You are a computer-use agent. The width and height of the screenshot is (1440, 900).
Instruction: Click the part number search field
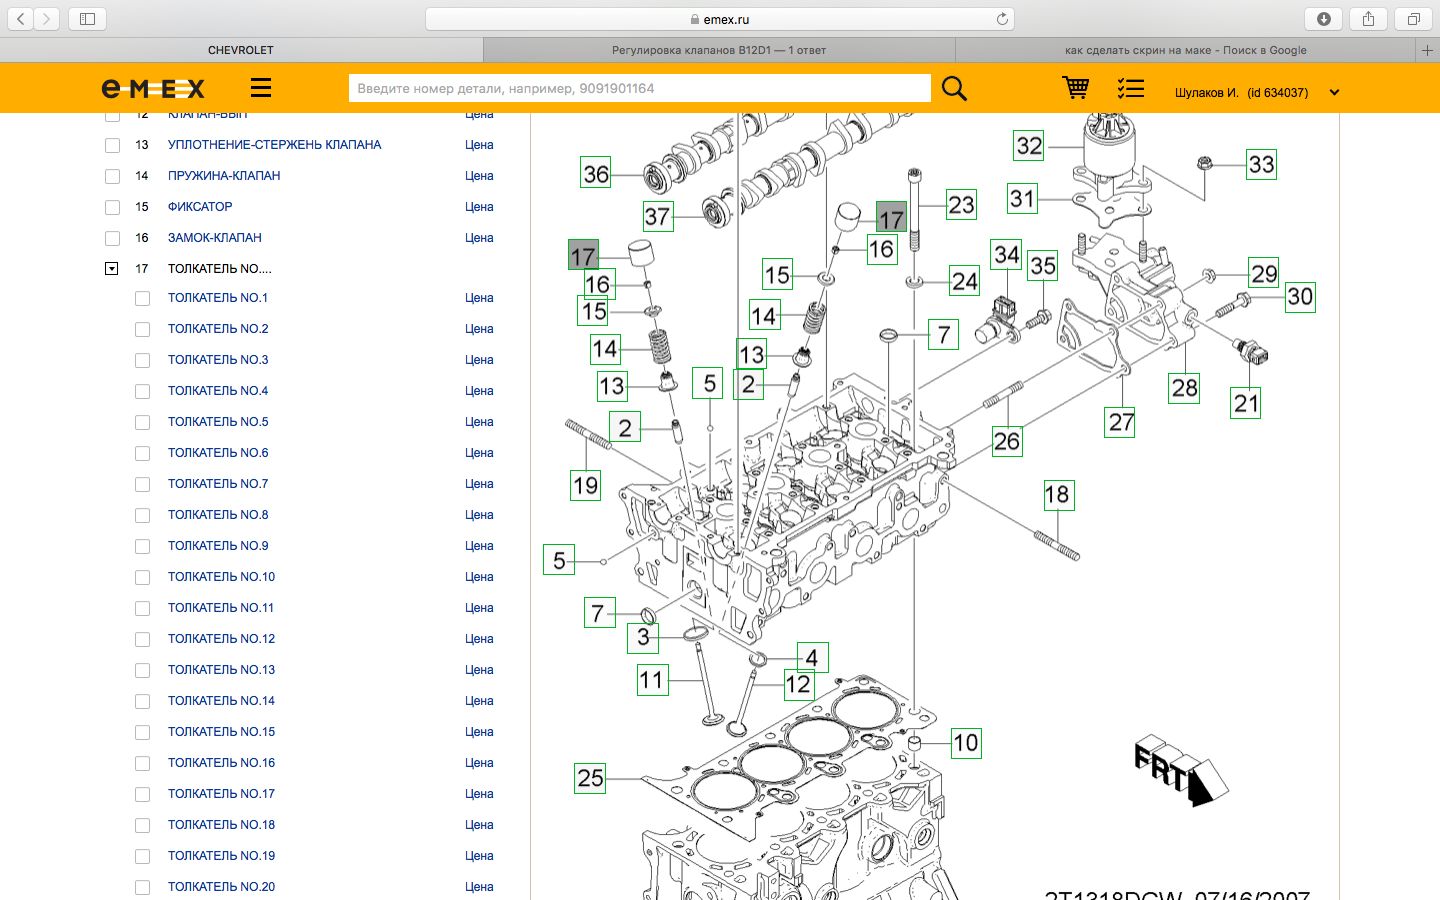click(x=638, y=88)
